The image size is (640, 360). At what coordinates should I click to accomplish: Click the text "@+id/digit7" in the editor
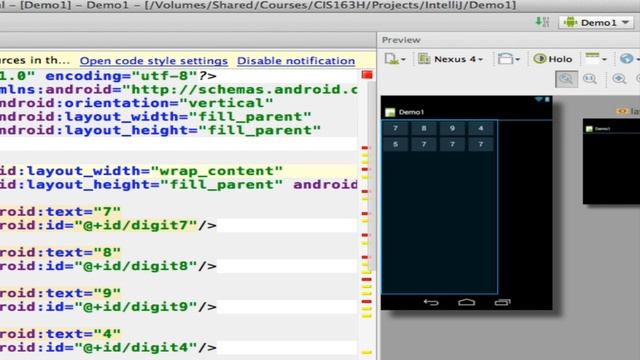[136, 225]
